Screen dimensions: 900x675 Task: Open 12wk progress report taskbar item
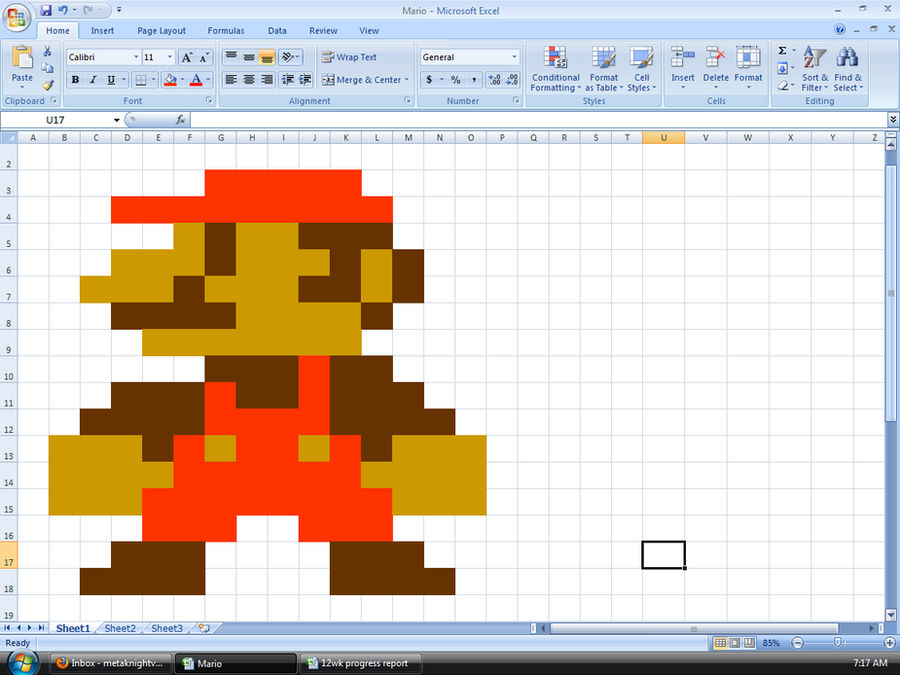tap(360, 664)
